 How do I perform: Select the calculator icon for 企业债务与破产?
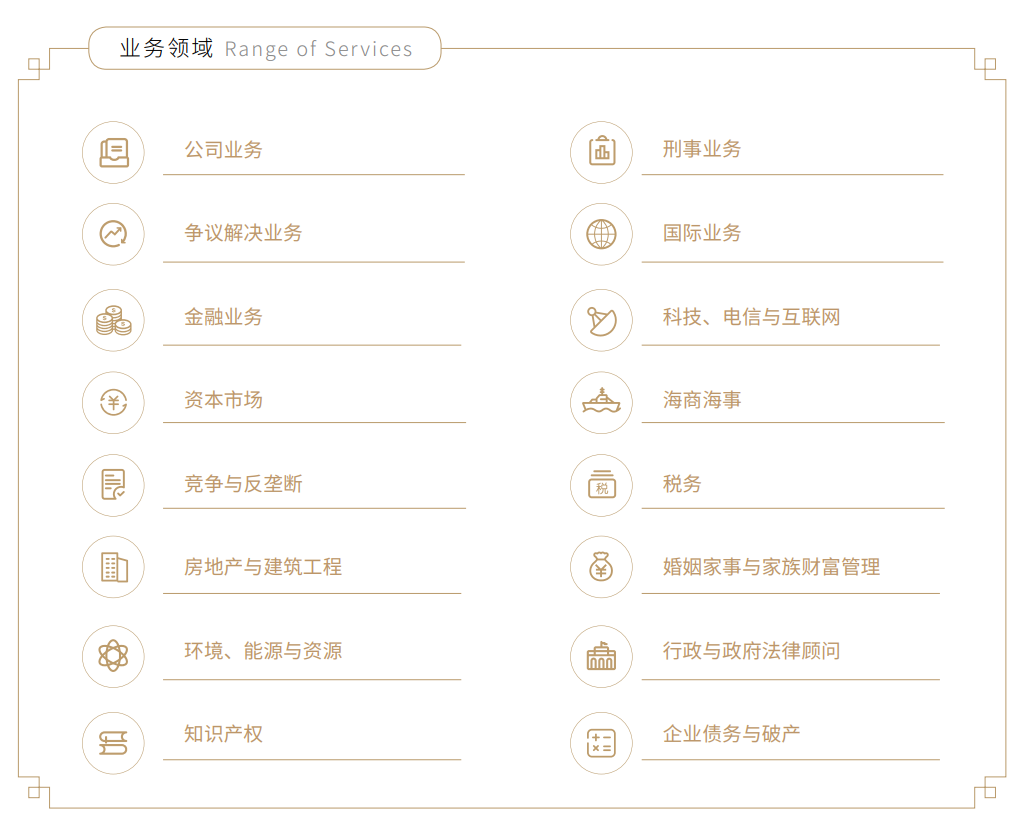coord(600,743)
